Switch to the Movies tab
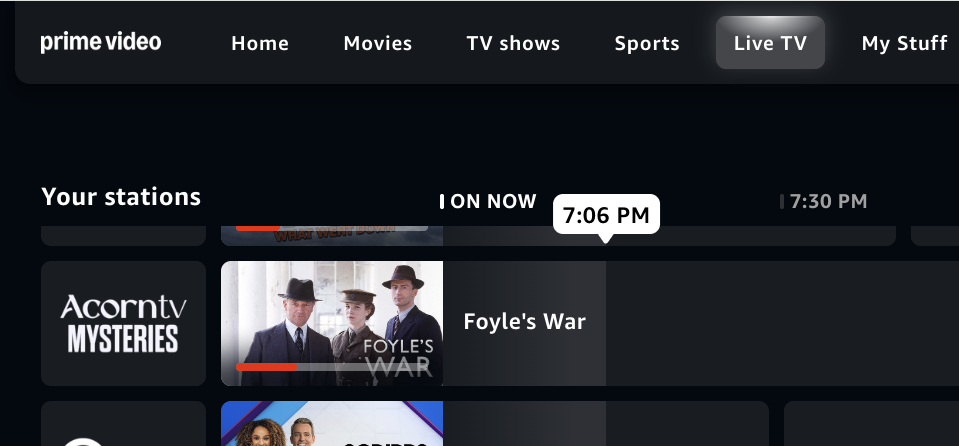Image resolution: width=959 pixels, height=446 pixels. pyautogui.click(x=377, y=43)
